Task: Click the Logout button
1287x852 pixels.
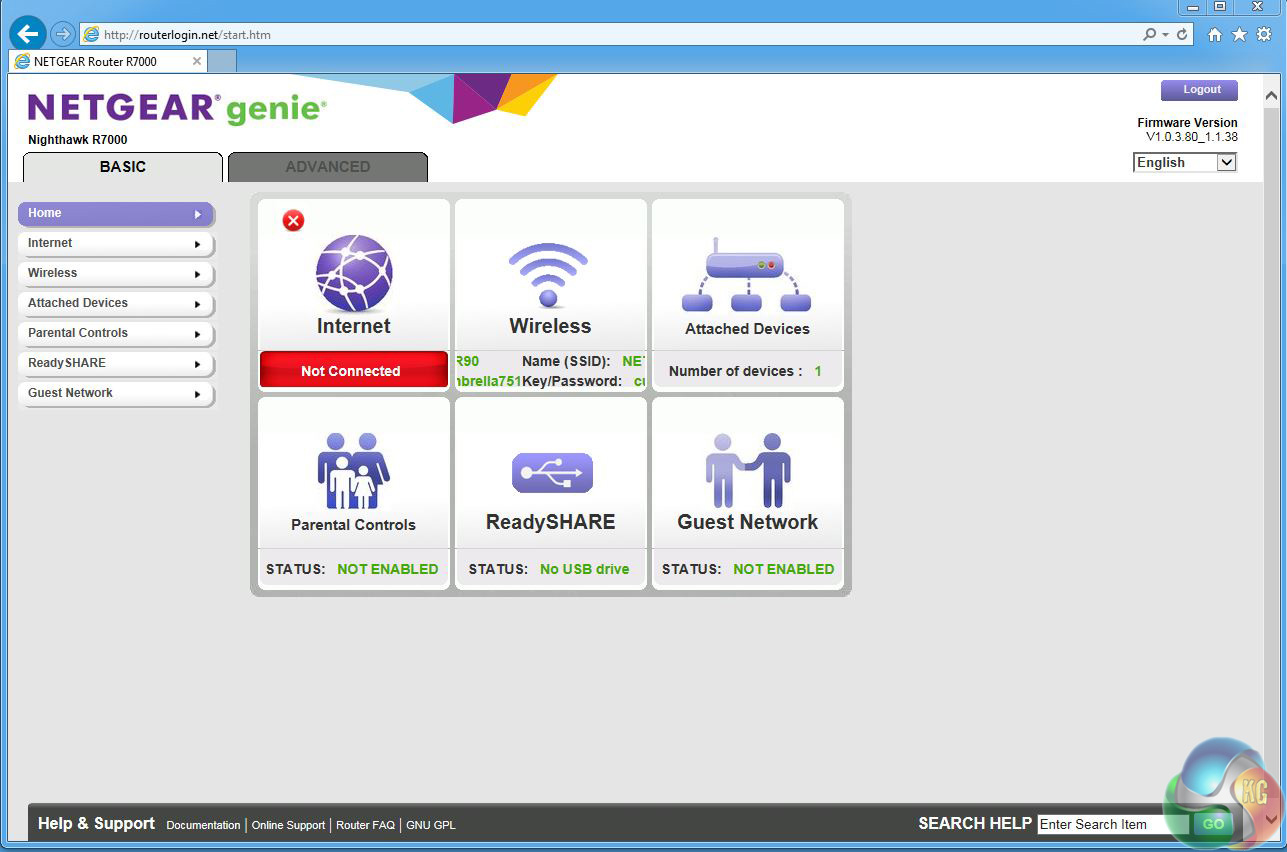Action: (1199, 90)
